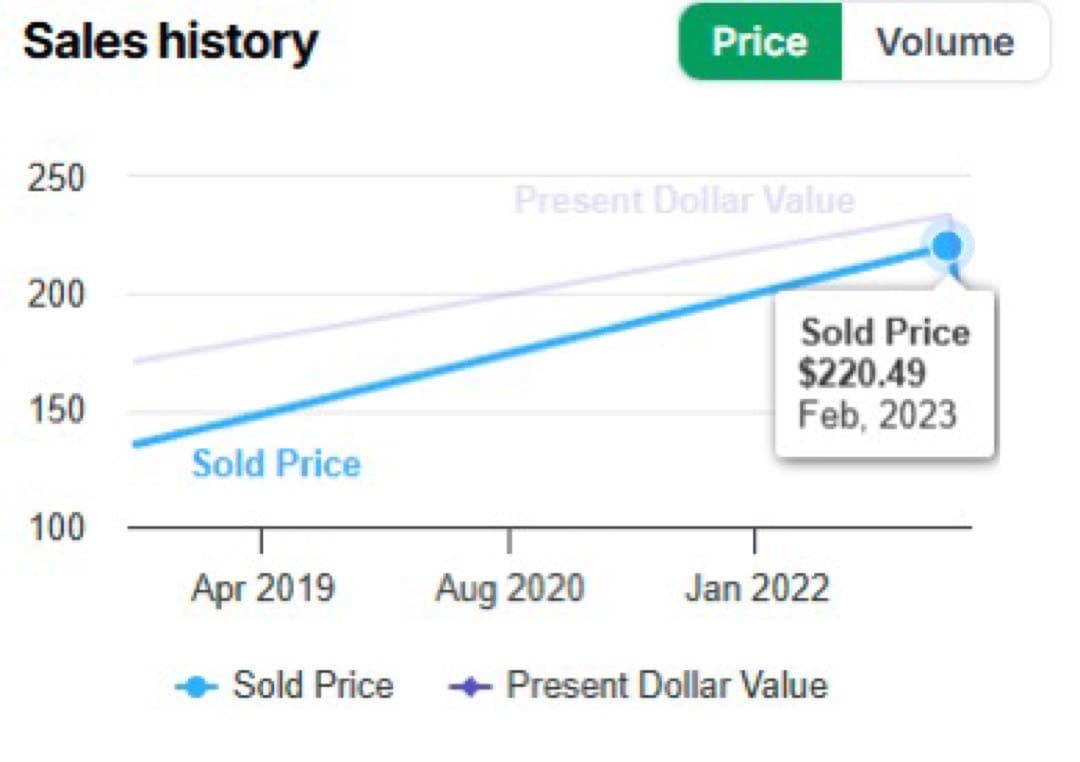
Task: Click the Jan 2022 axis label
Action: coord(756,589)
